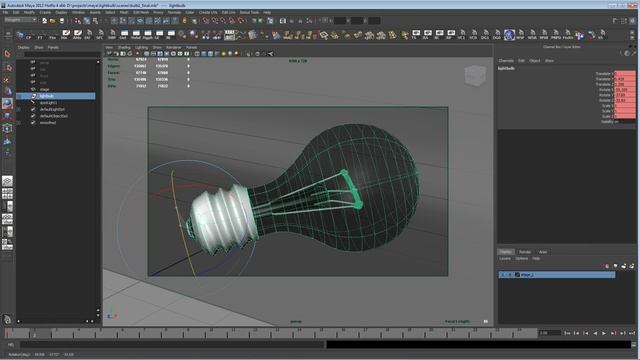Select the Select tool in toolbox

(7, 54)
